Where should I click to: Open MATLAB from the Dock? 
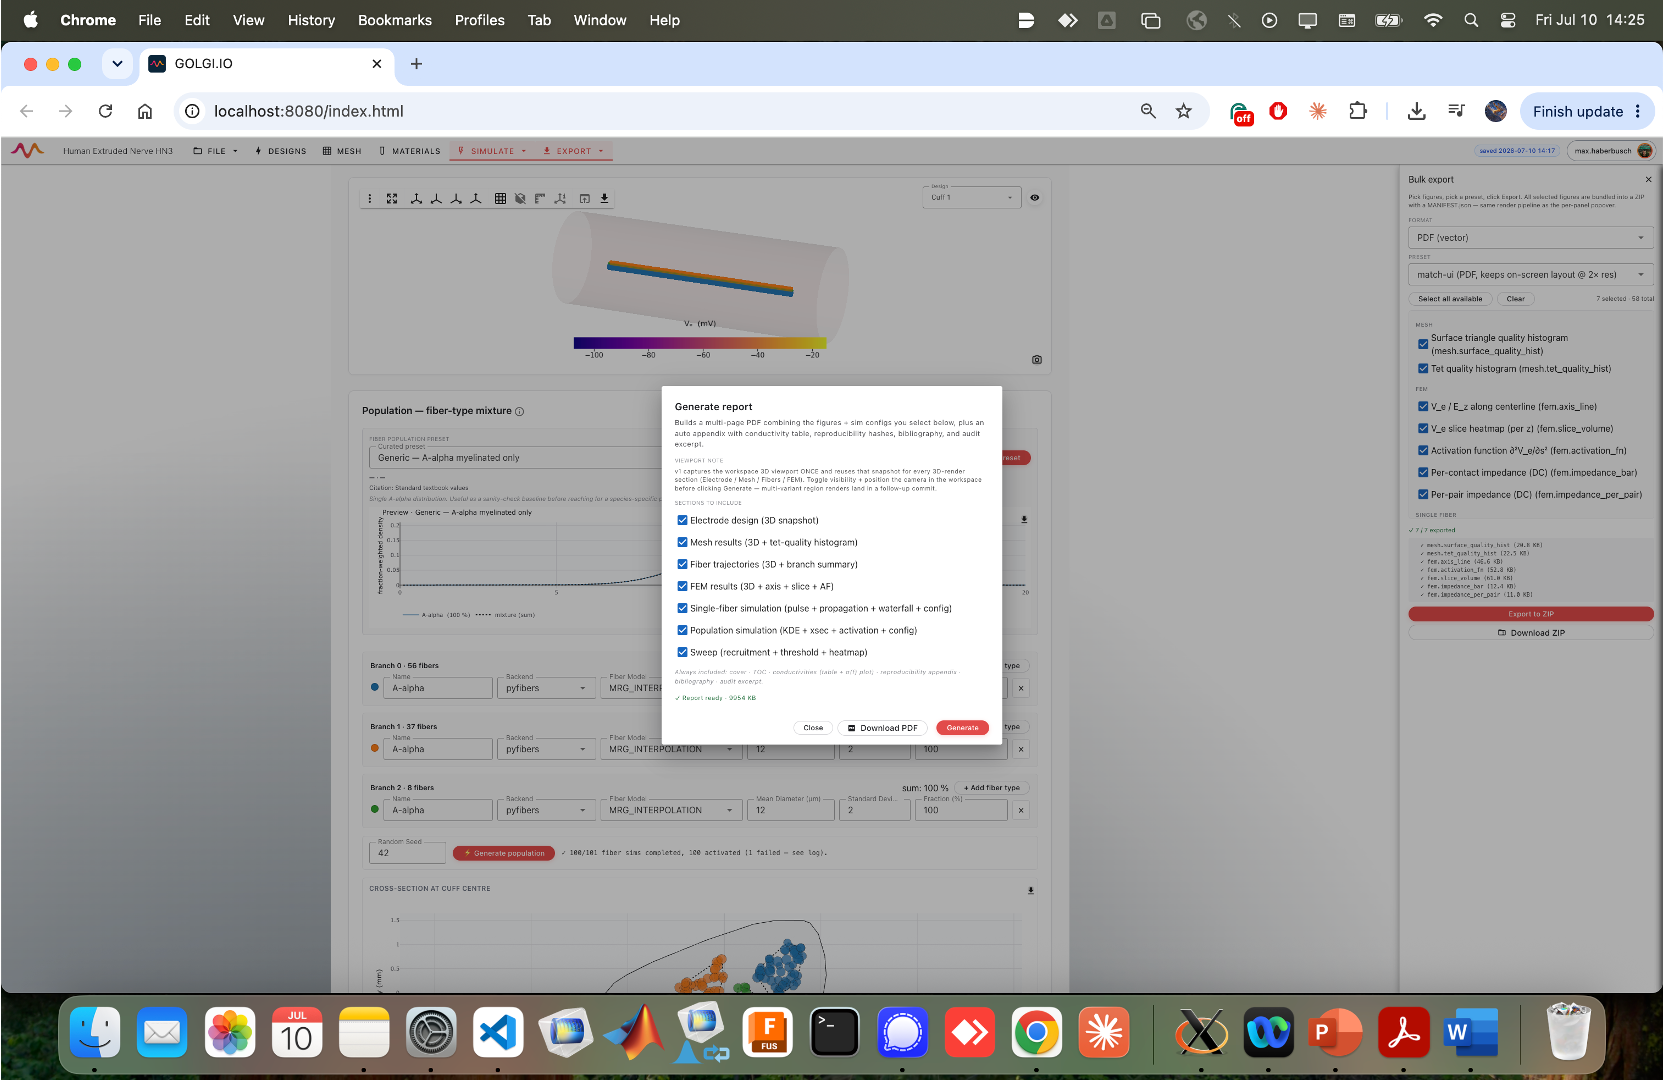tap(635, 1033)
